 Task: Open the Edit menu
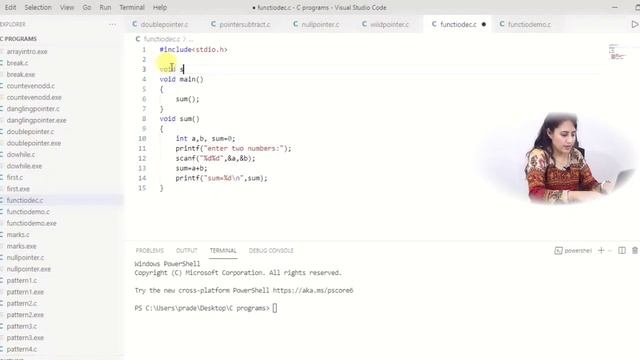click(10, 7)
